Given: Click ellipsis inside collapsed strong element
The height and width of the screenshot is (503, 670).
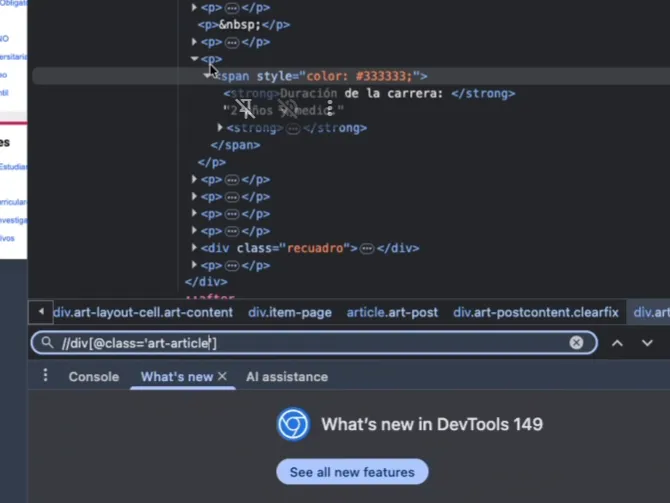Looking at the screenshot, I should click(293, 128).
